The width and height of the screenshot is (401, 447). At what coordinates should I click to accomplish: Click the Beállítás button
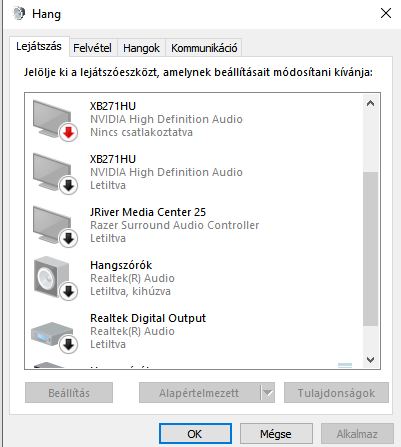[x=69, y=393]
